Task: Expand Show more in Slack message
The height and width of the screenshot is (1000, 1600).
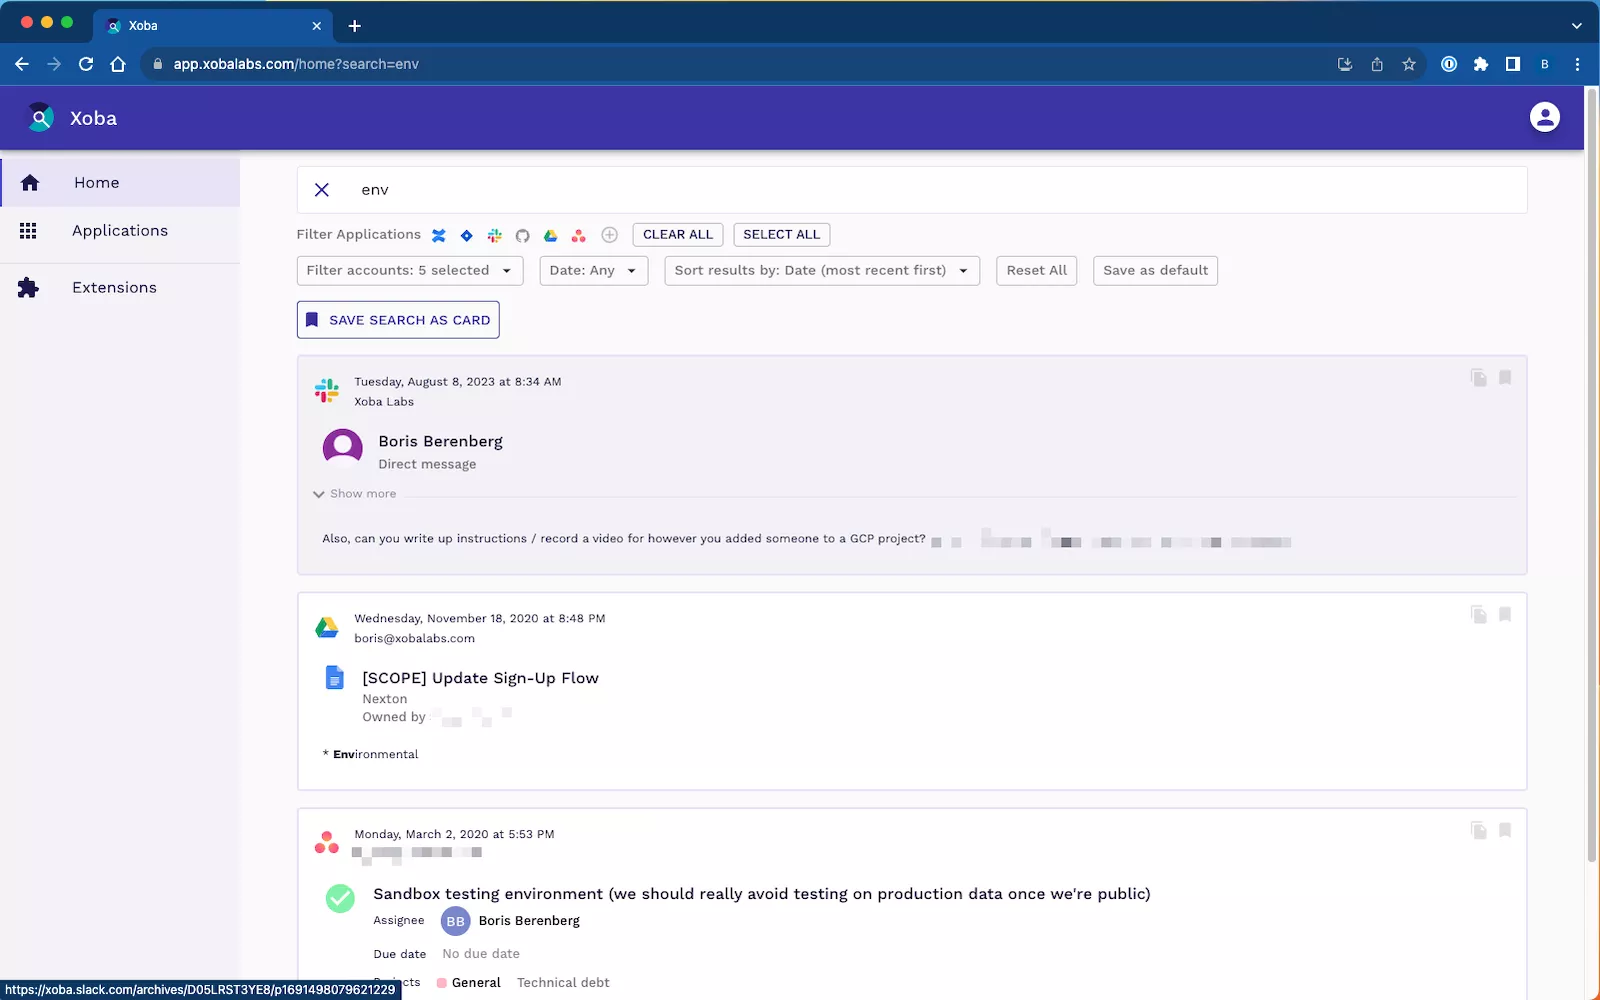Action: coord(355,494)
